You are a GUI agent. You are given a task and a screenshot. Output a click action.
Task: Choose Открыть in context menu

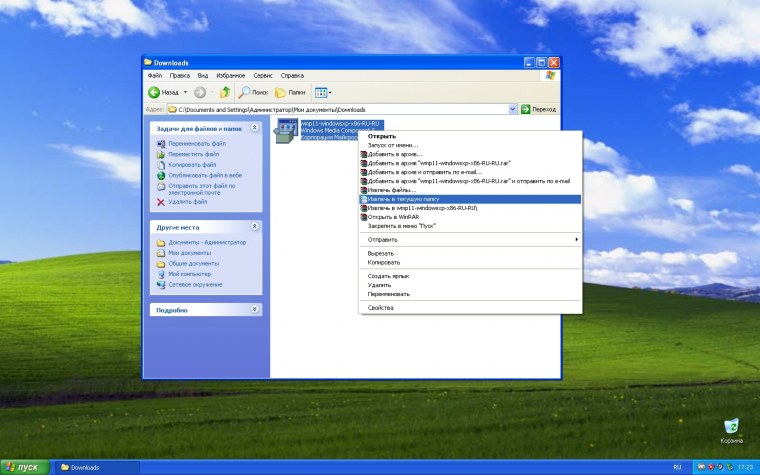pos(470,137)
